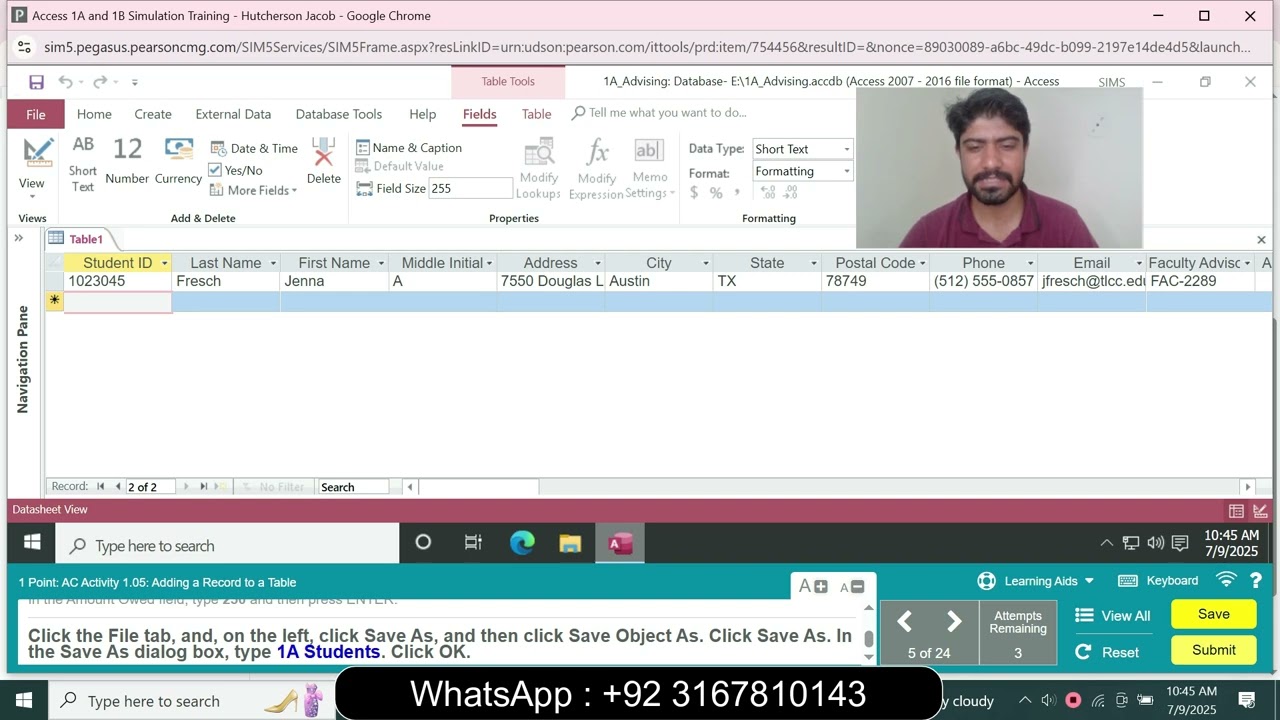Open State column filter dropdown

coord(813,263)
